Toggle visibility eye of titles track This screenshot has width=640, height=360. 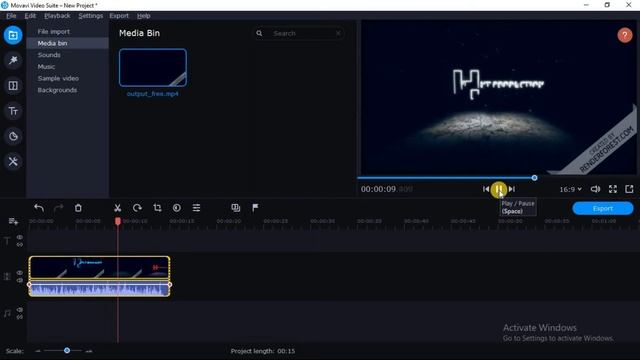click(20, 237)
